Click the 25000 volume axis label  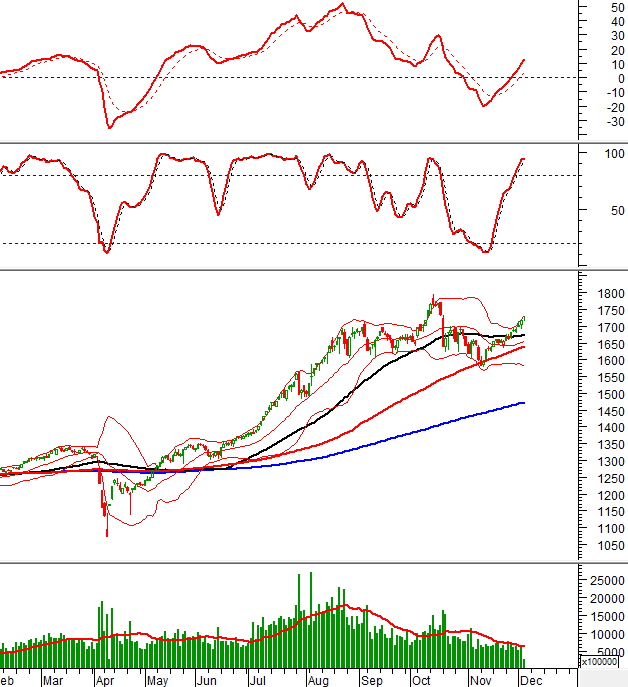(602, 580)
